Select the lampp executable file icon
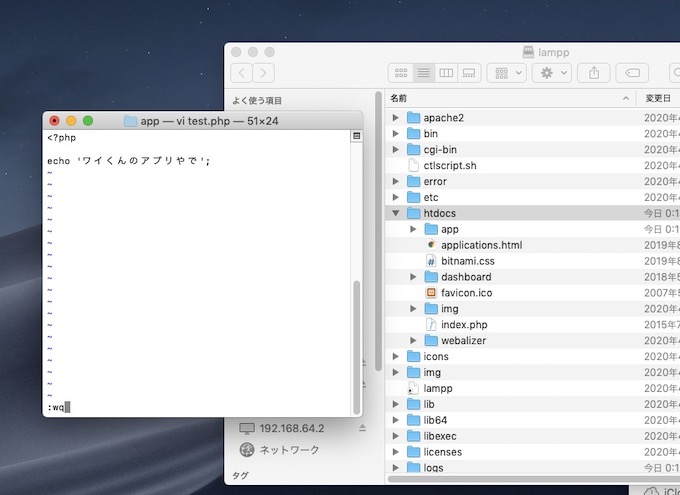 tap(413, 388)
